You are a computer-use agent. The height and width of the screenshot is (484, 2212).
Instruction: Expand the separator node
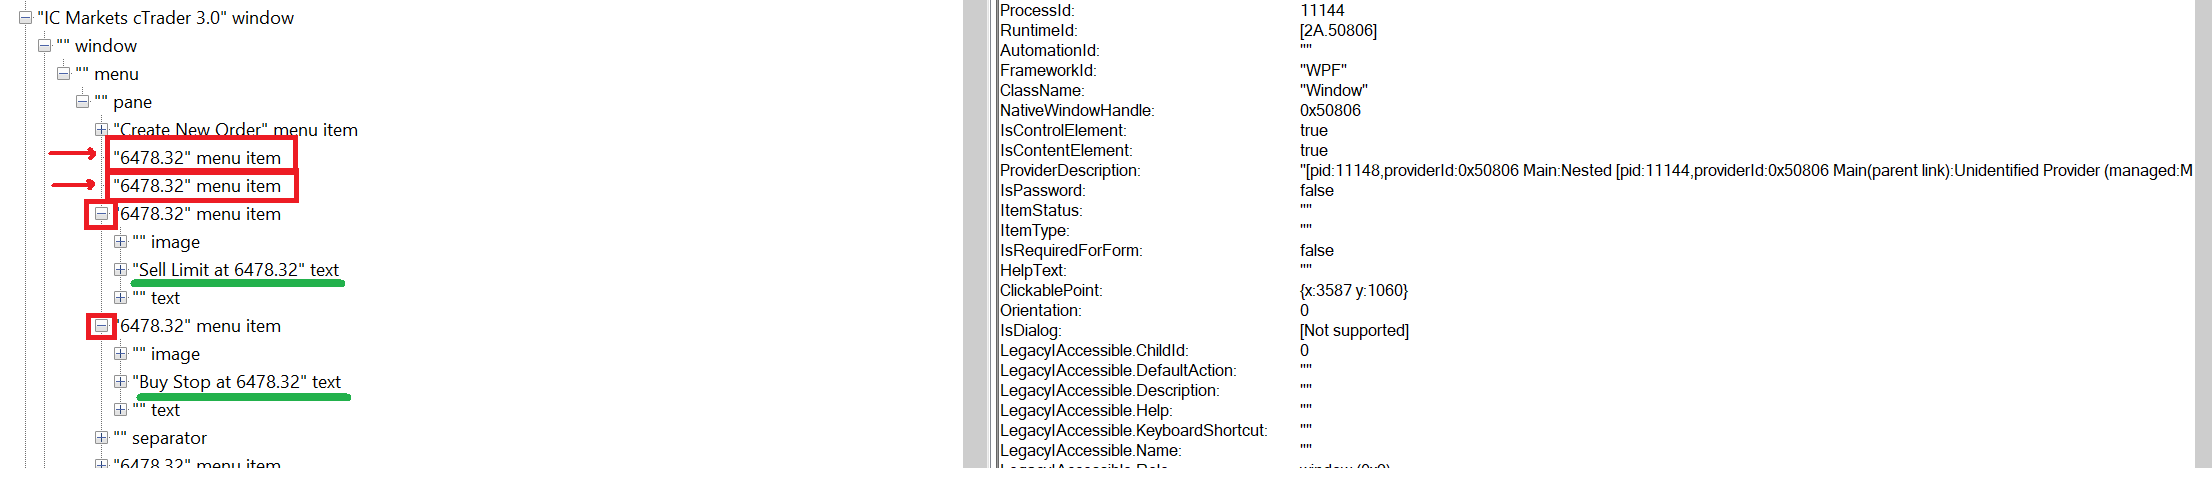(x=101, y=437)
